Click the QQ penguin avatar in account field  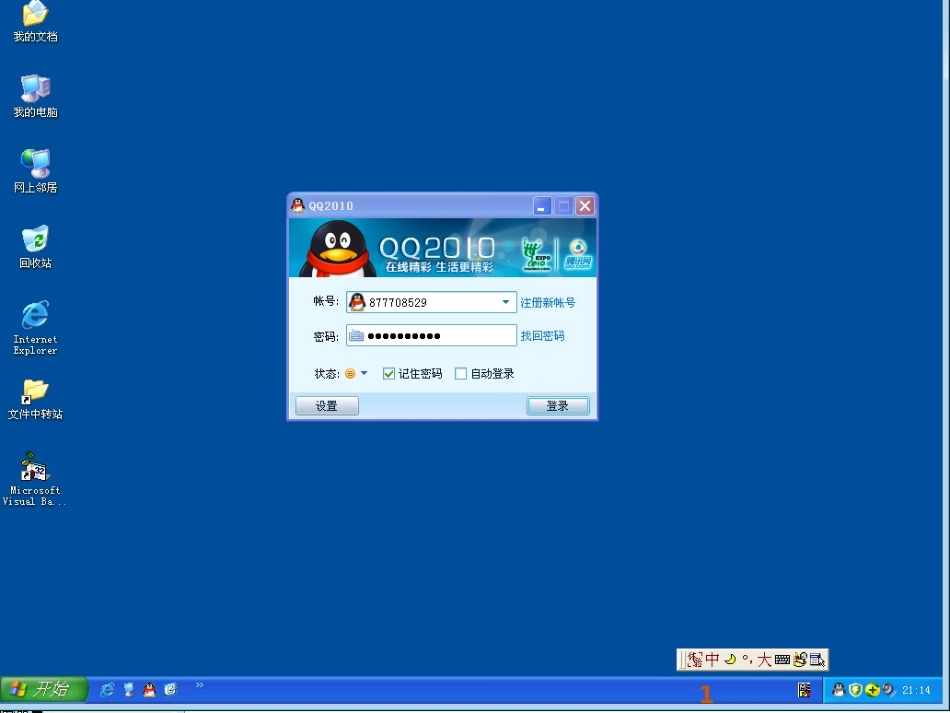coord(357,302)
